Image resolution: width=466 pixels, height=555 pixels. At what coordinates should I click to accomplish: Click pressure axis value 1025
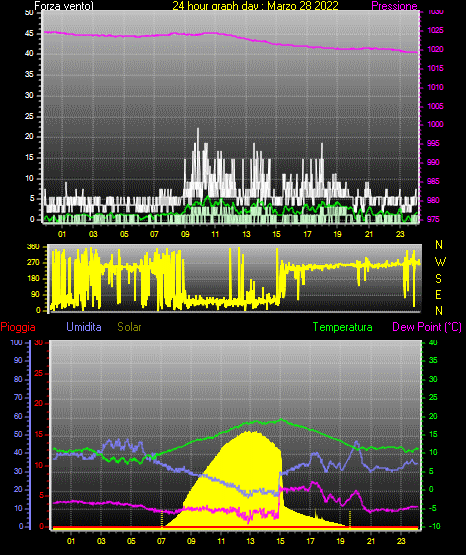435,30
